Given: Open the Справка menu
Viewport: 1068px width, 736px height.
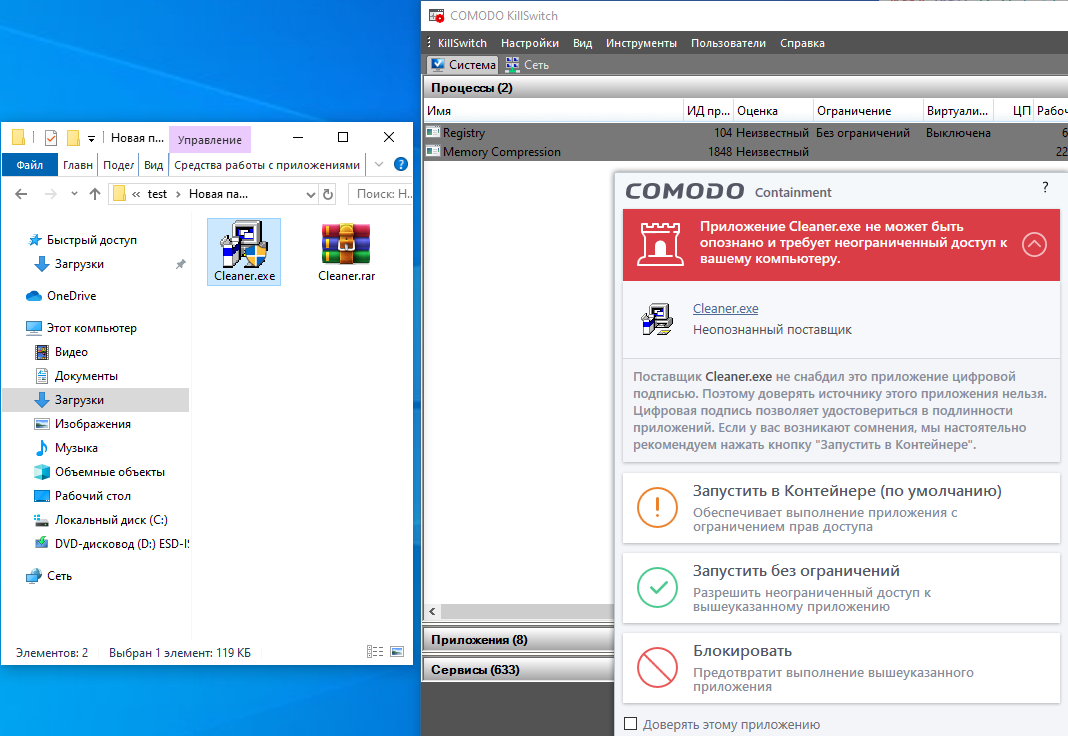Looking at the screenshot, I should (802, 43).
